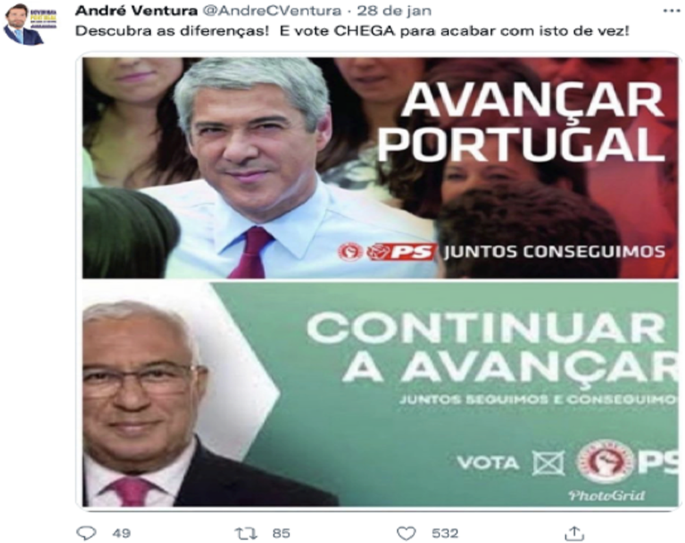Open the André Ventura display name link

(136, 10)
